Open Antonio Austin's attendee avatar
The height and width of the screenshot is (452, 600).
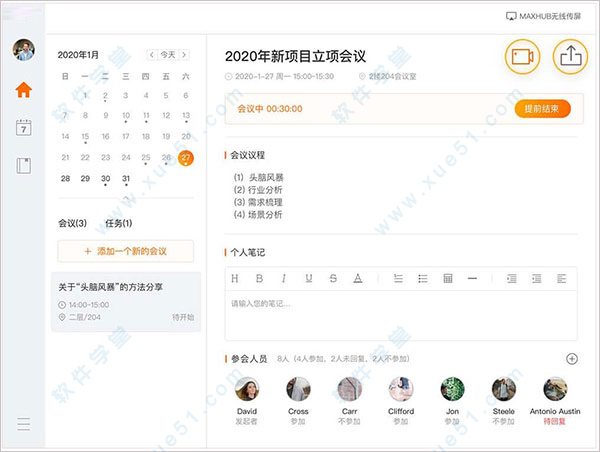(555, 389)
